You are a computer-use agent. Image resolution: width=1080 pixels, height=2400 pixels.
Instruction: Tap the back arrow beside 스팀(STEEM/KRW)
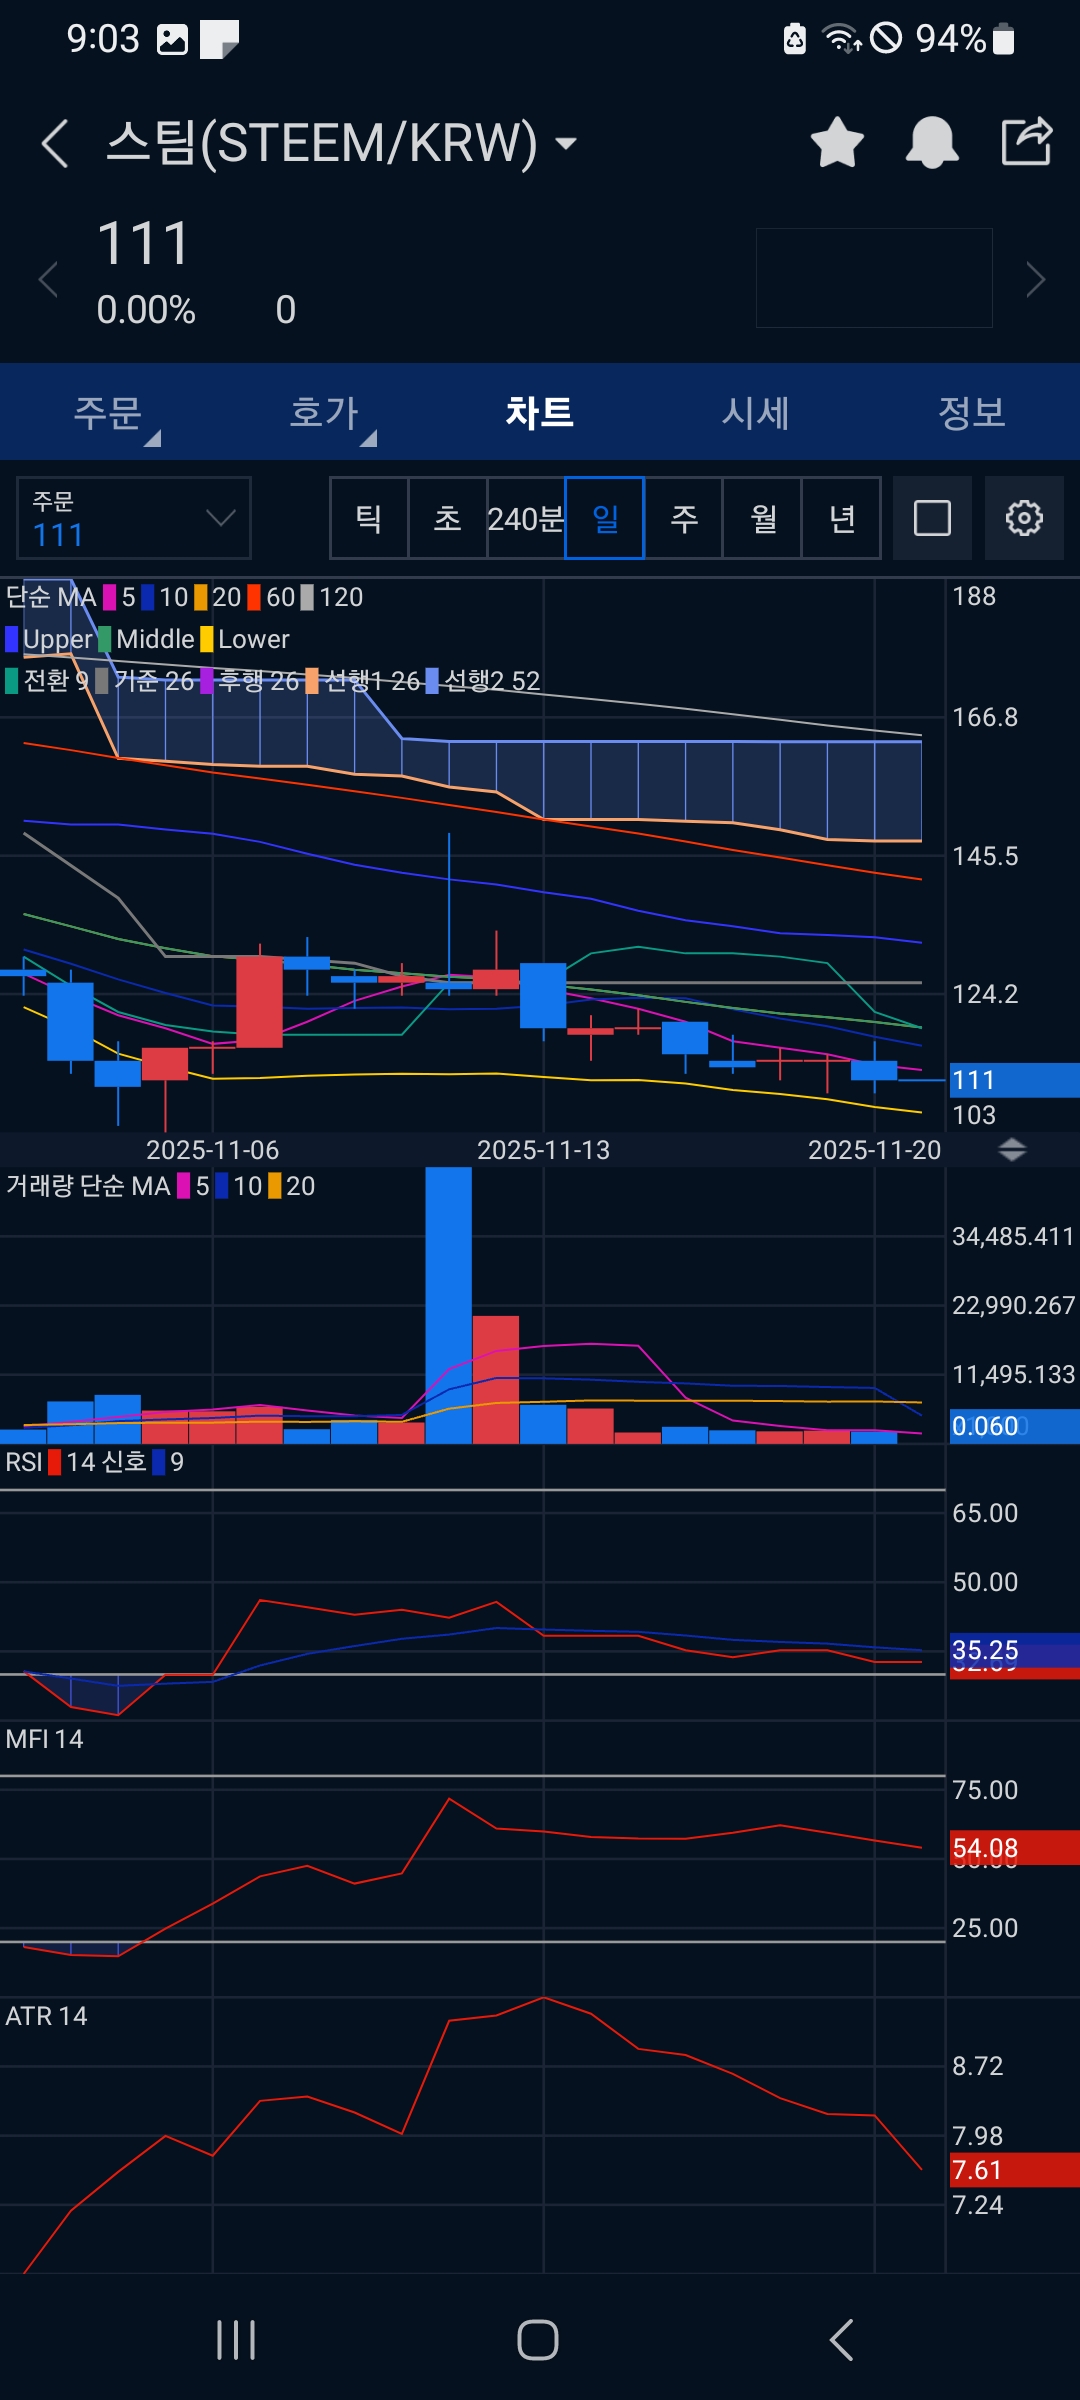tap(55, 143)
